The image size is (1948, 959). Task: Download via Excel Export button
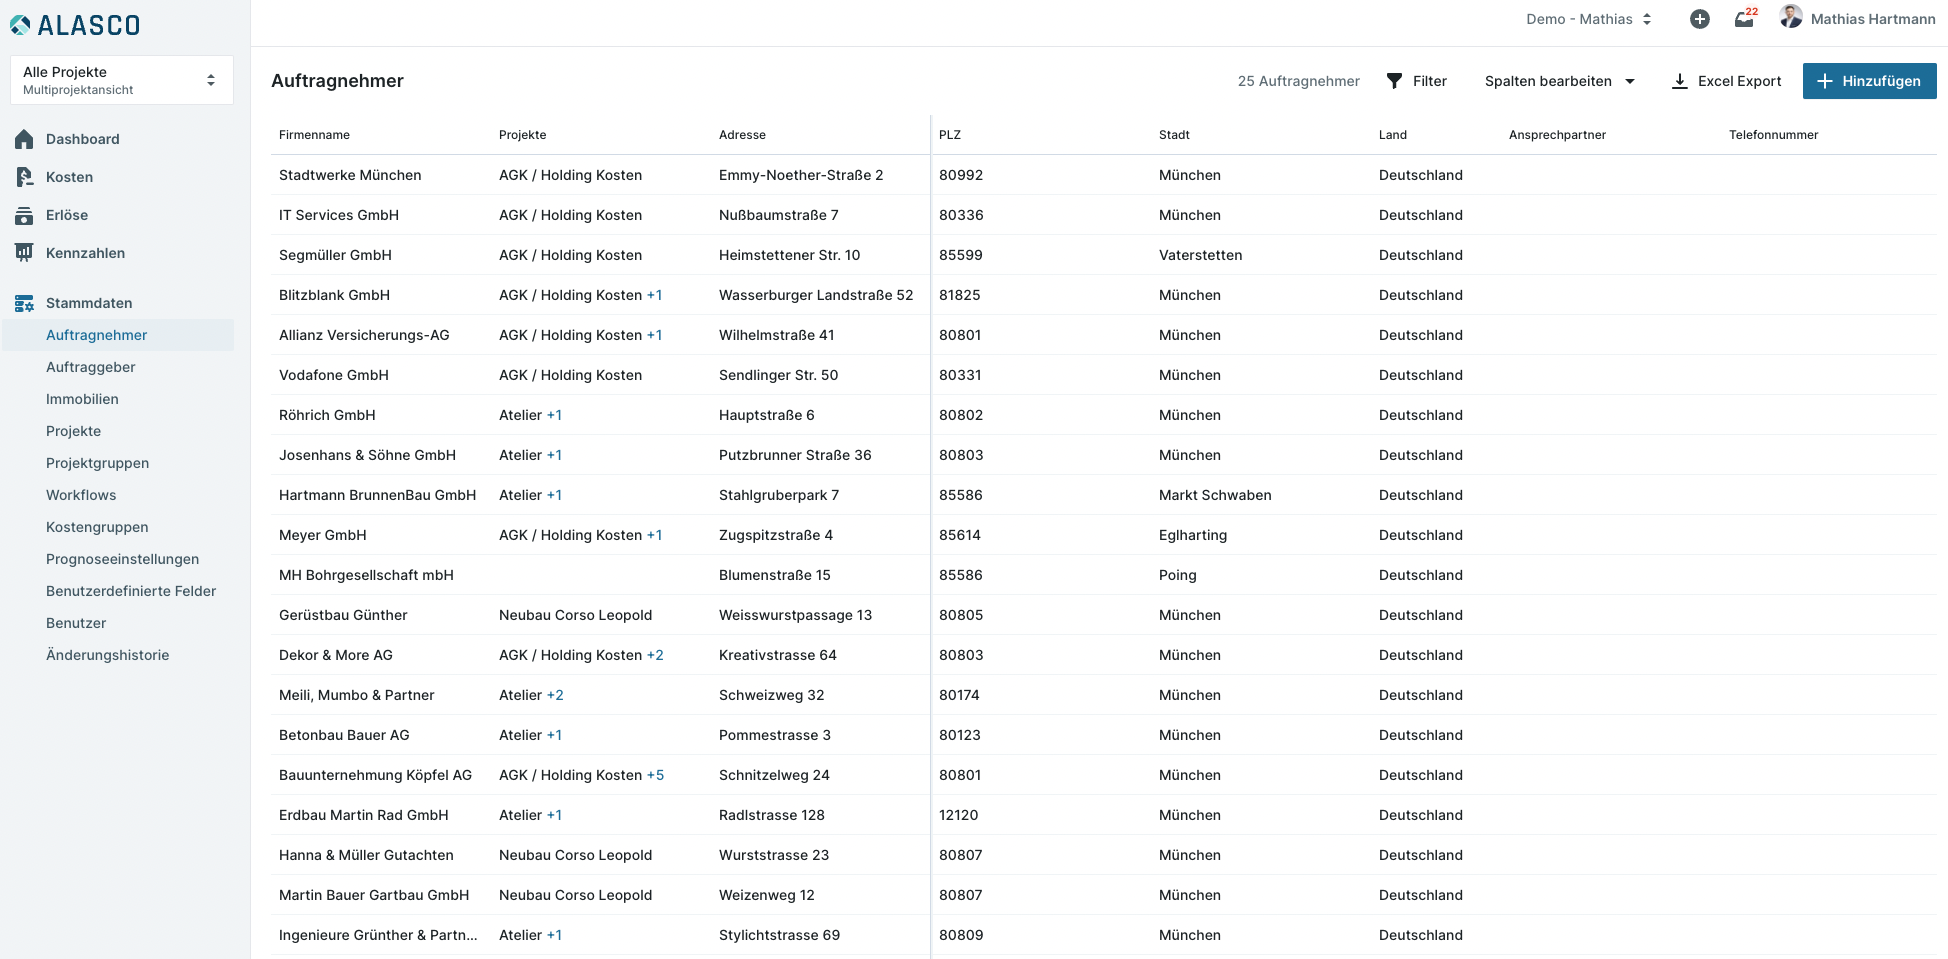1727,81
